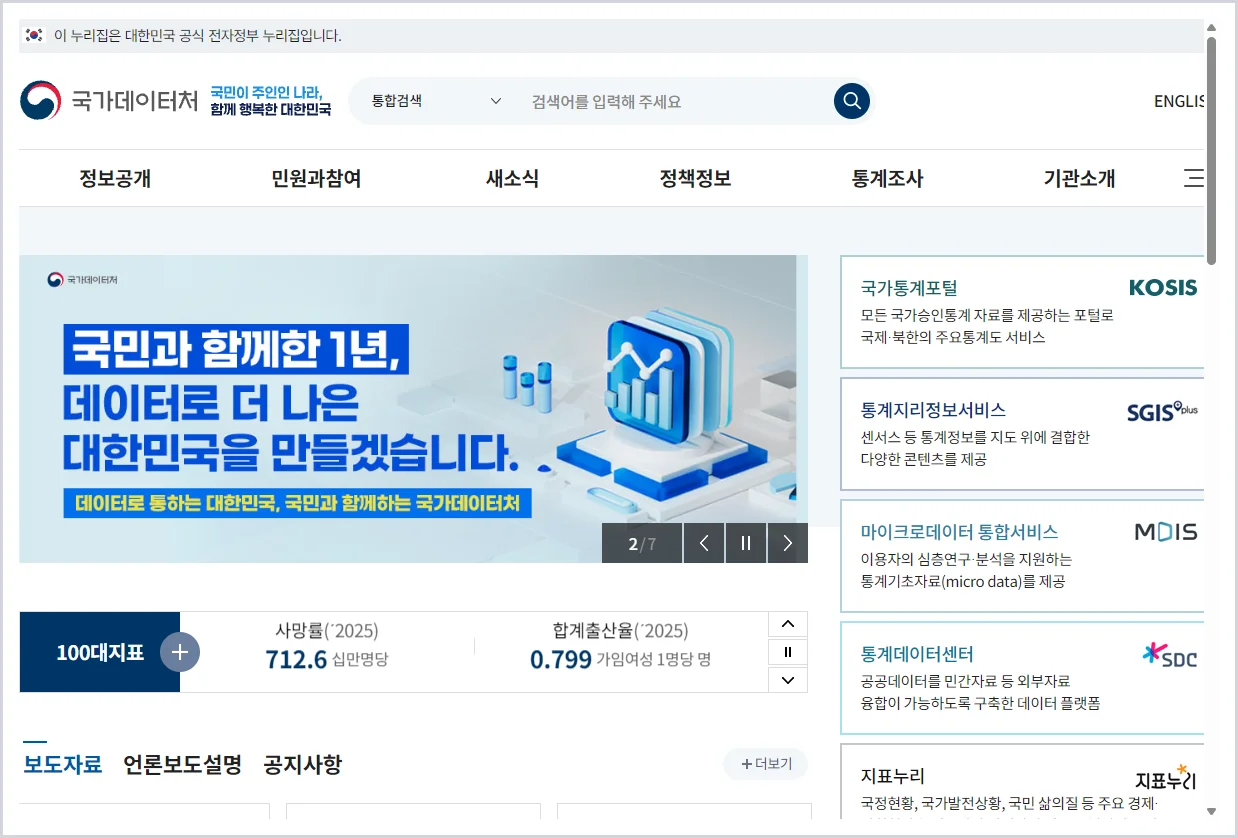
Task: Open the 정책정보 menu
Action: coord(695,179)
